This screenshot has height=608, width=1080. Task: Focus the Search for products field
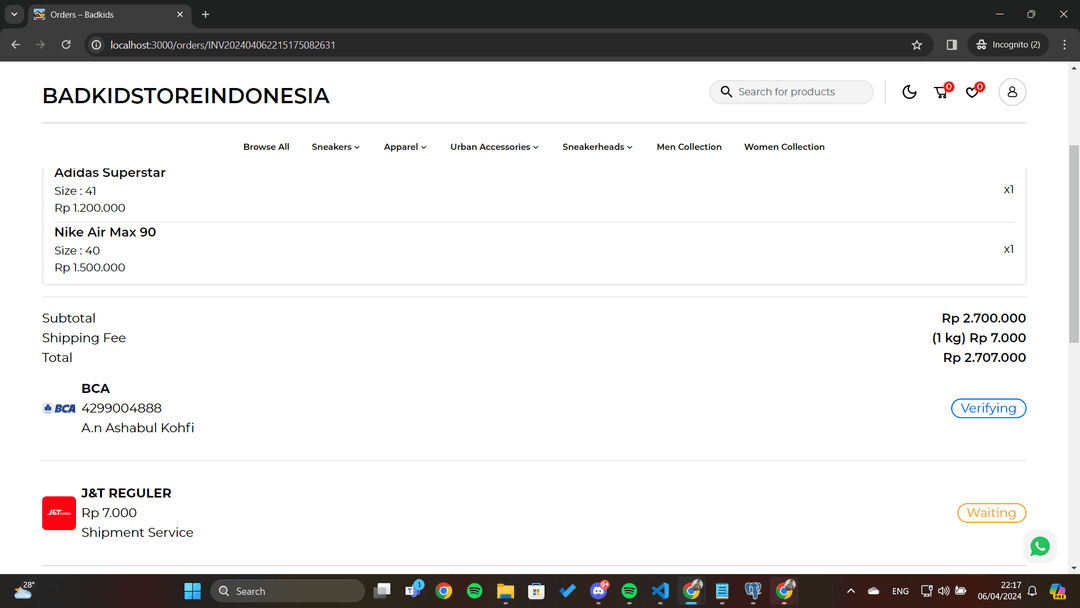(x=791, y=92)
